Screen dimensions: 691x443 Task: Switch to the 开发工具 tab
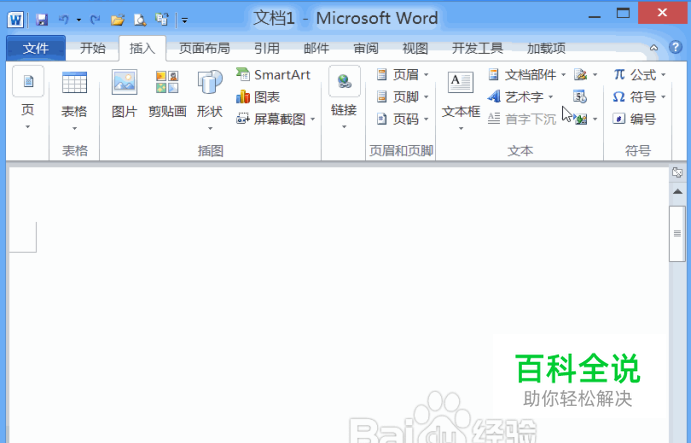[477, 48]
